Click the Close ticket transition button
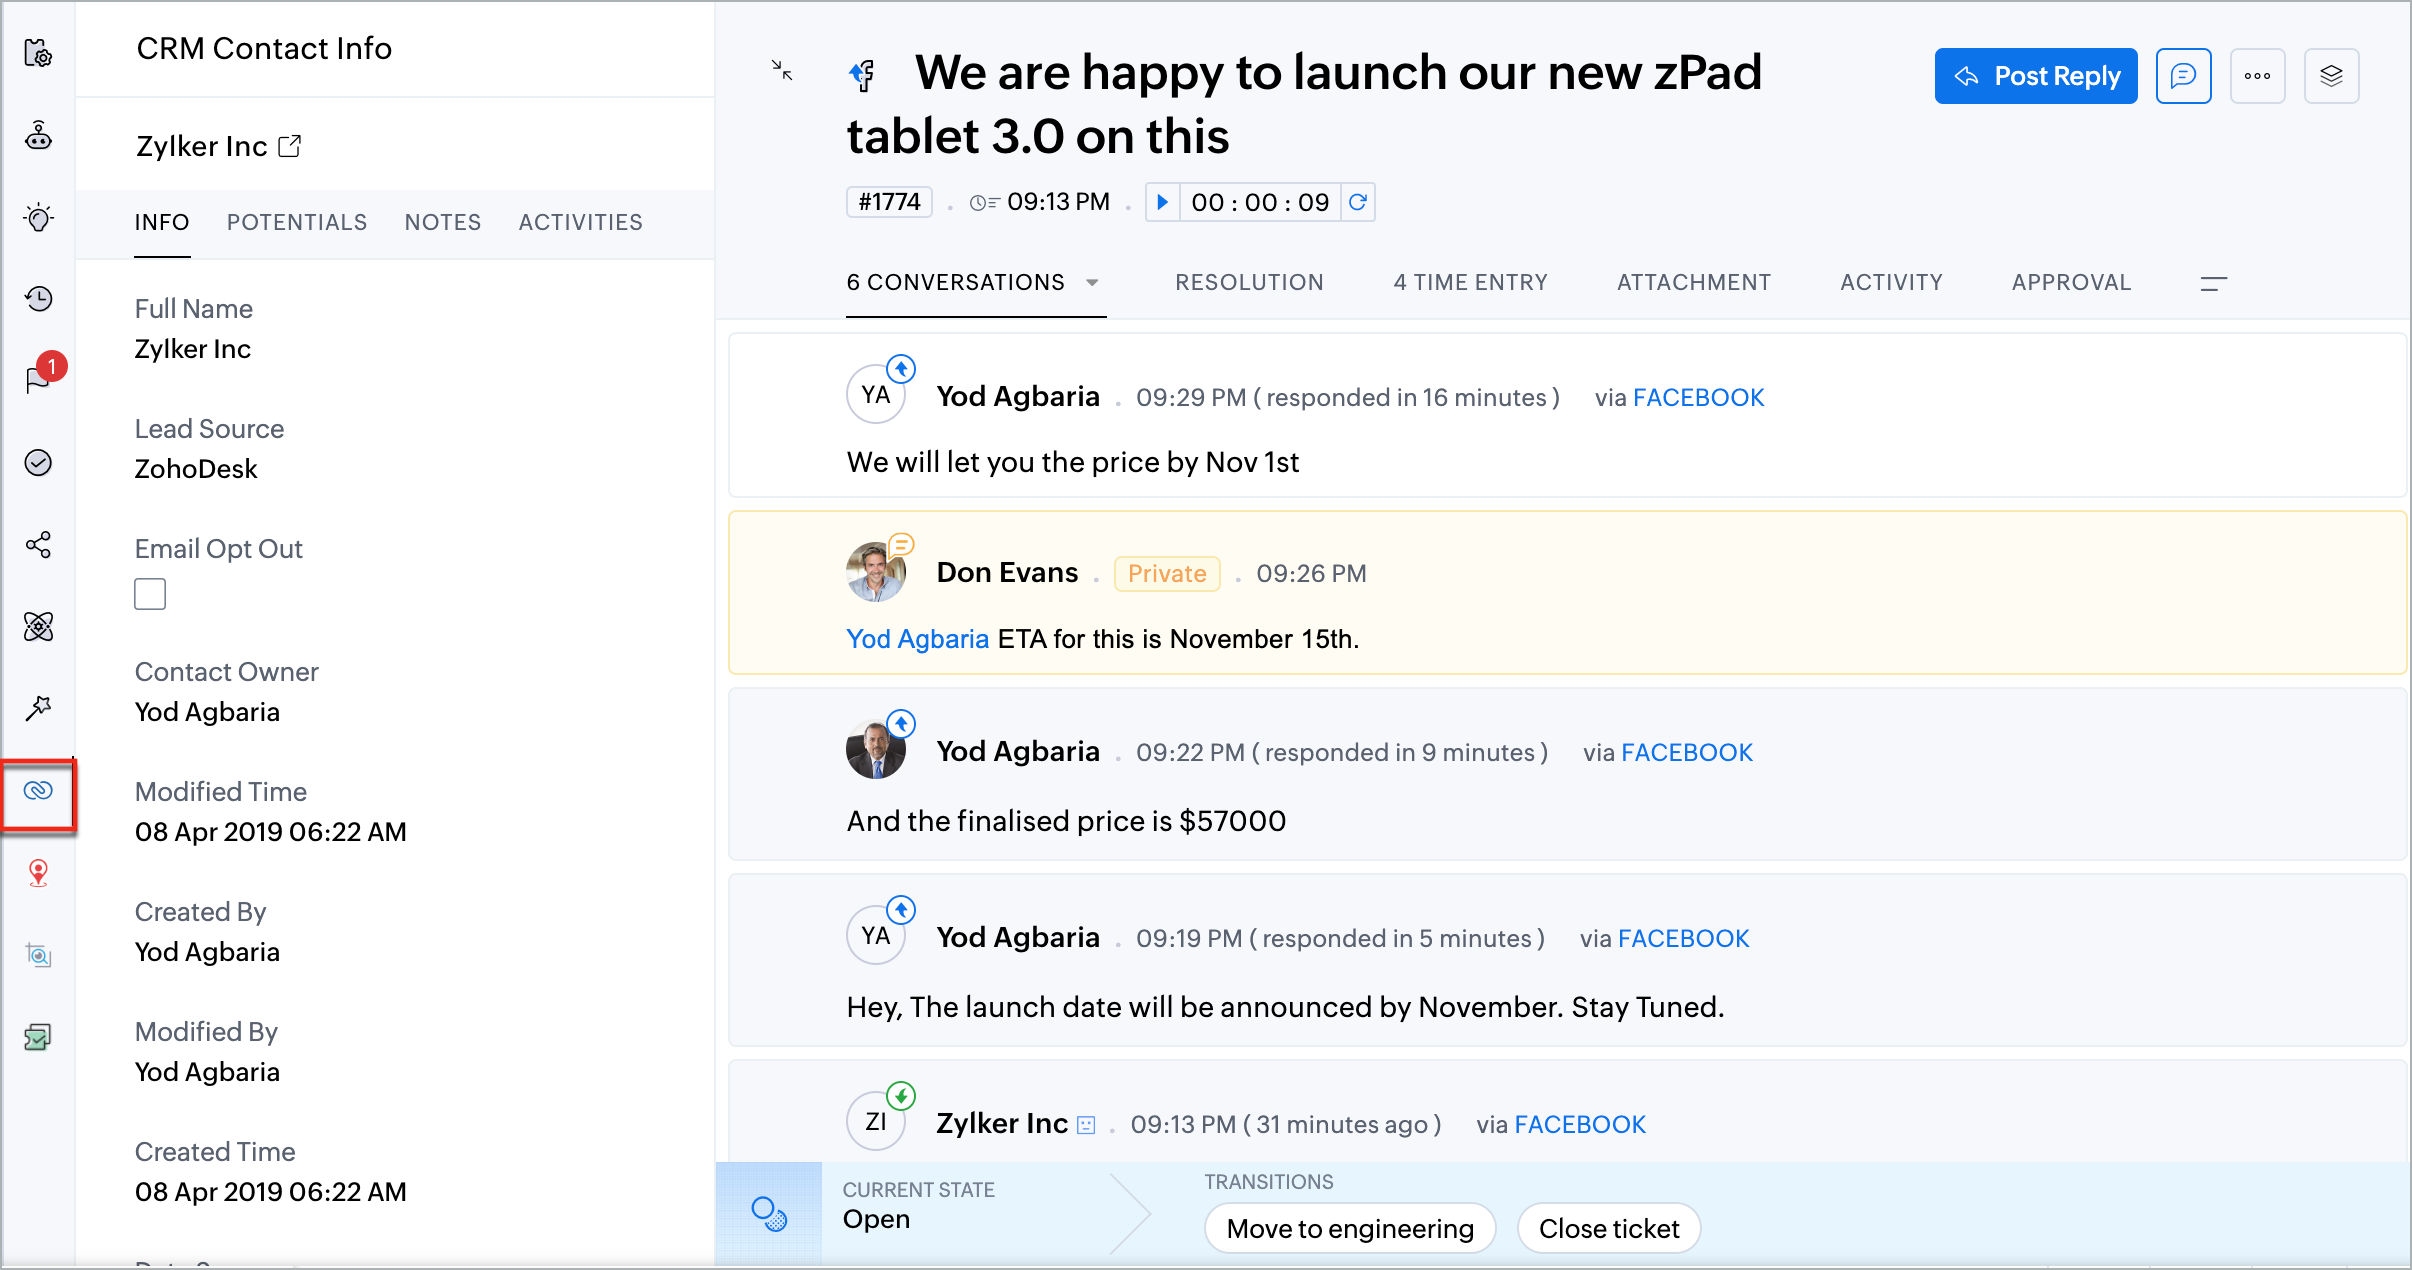This screenshot has width=2412, height=1270. click(1608, 1228)
